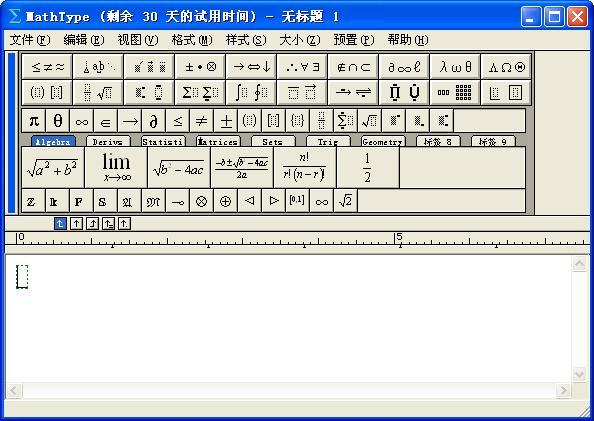Open the logical symbols palette (∴∀∃)
The width and height of the screenshot is (594, 421).
coord(302,67)
